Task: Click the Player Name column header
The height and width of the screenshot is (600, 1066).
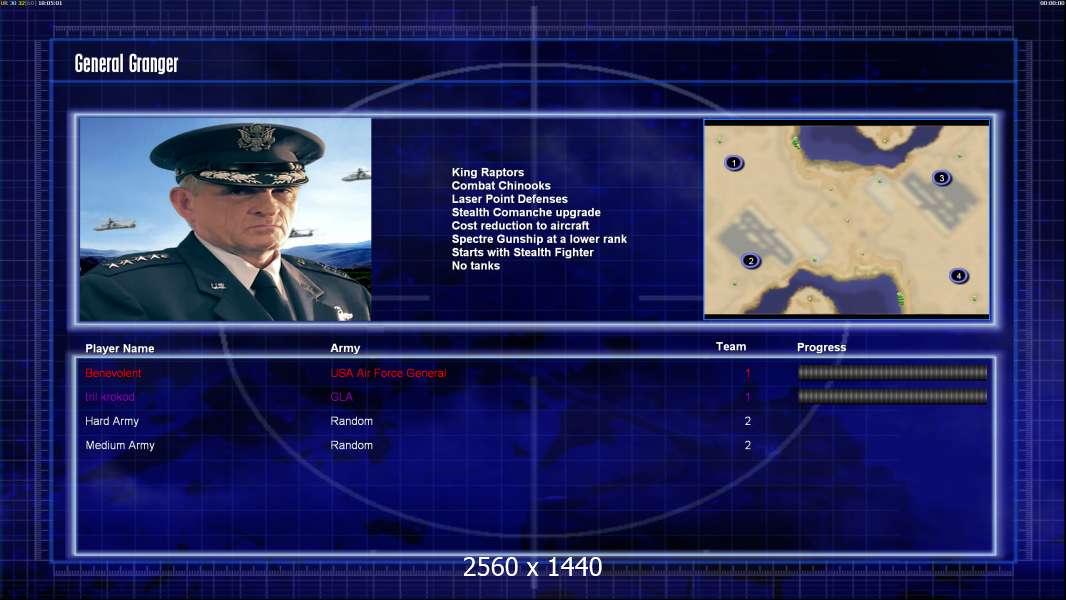Action: [x=120, y=349]
